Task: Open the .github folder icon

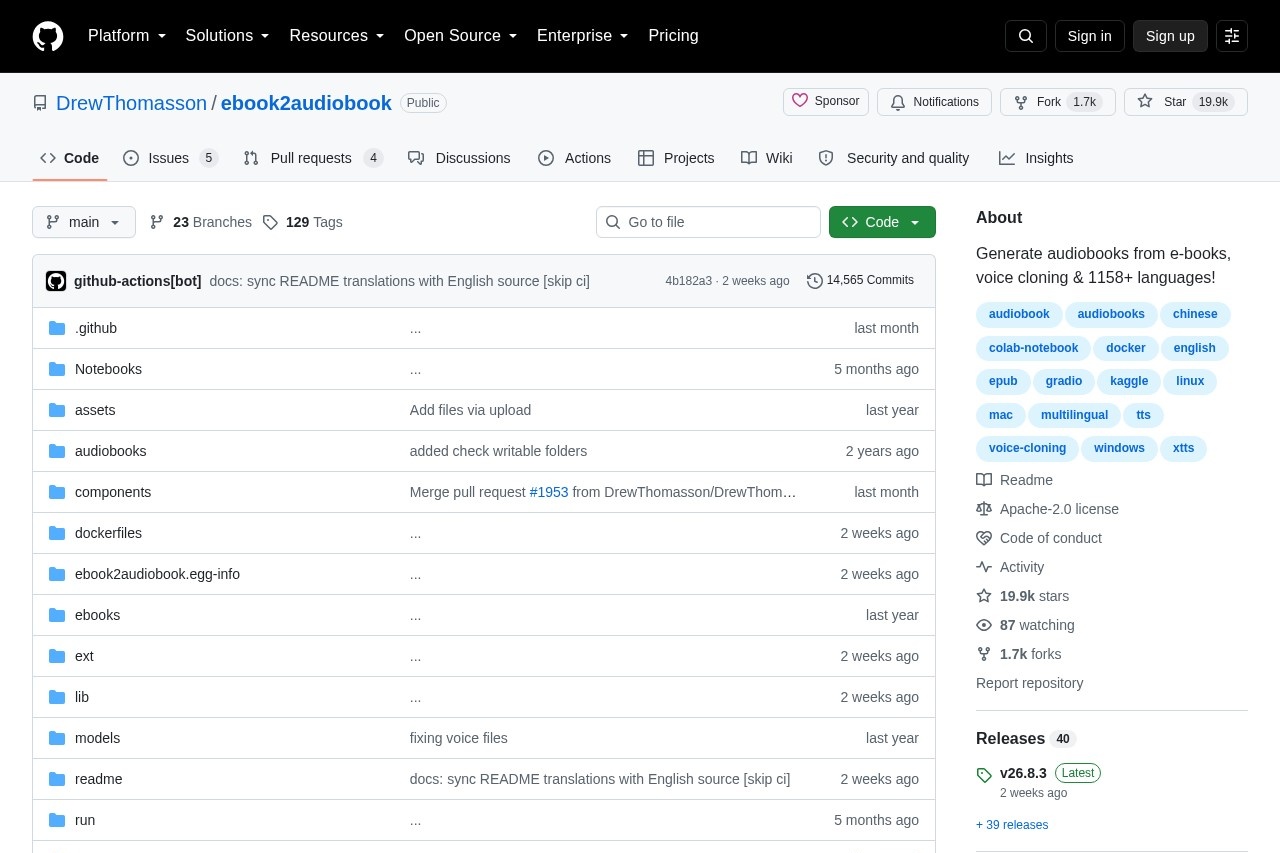Action: (57, 328)
